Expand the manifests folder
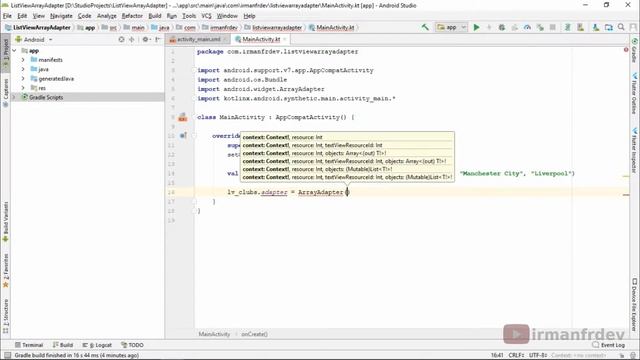640x360 pixels. (x=23, y=60)
